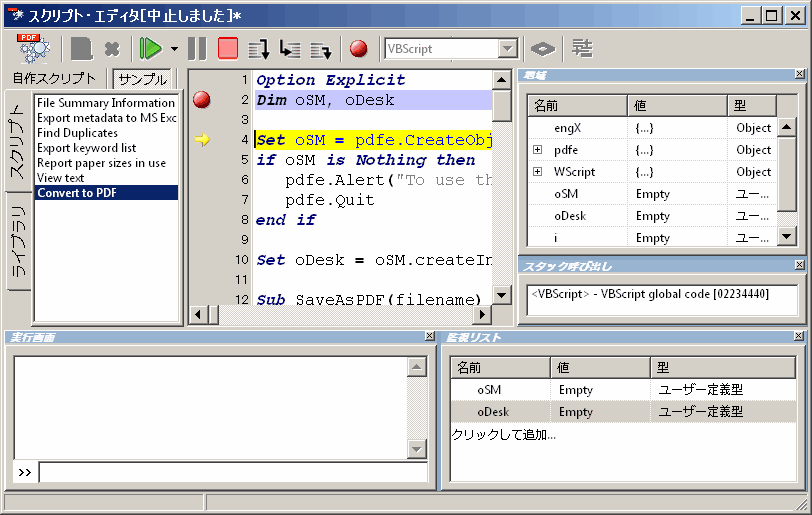
Task: Pause script execution
Action: tap(197, 49)
